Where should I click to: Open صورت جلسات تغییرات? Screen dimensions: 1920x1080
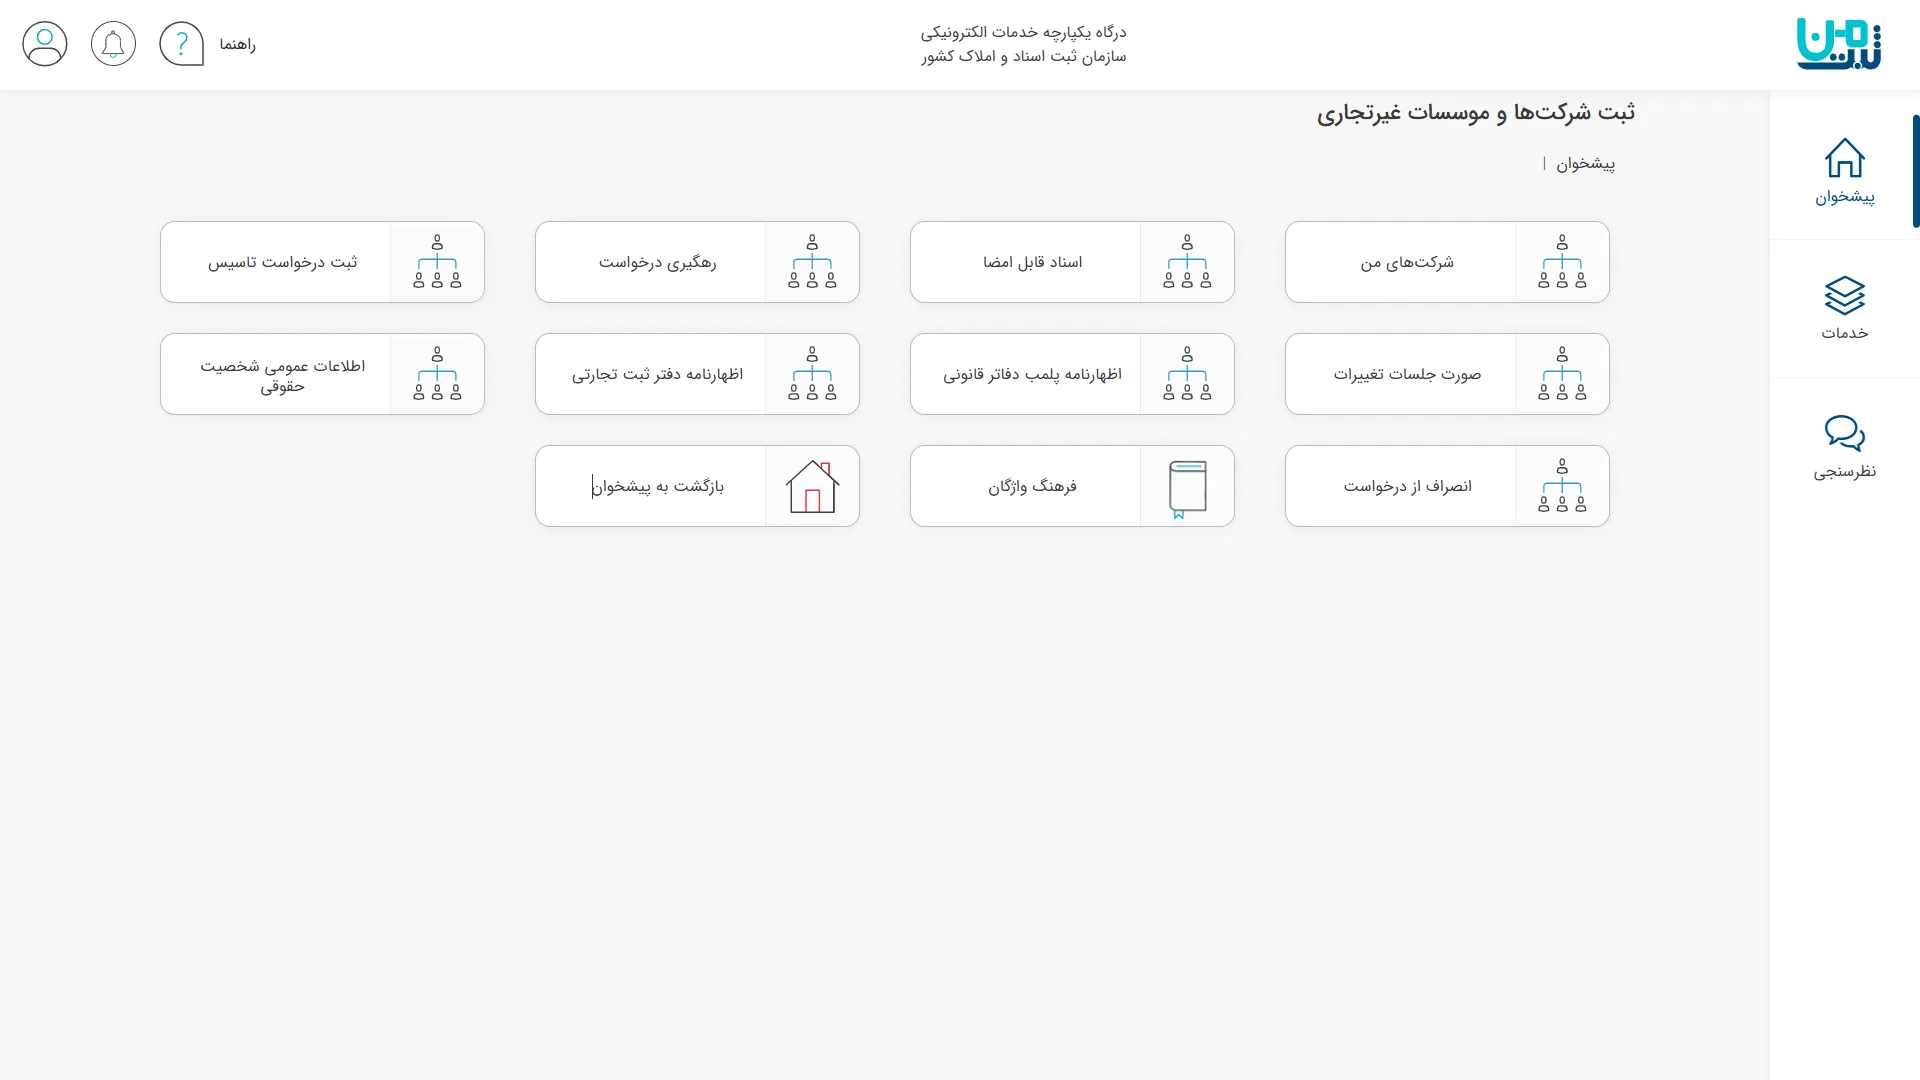(x=1400, y=373)
